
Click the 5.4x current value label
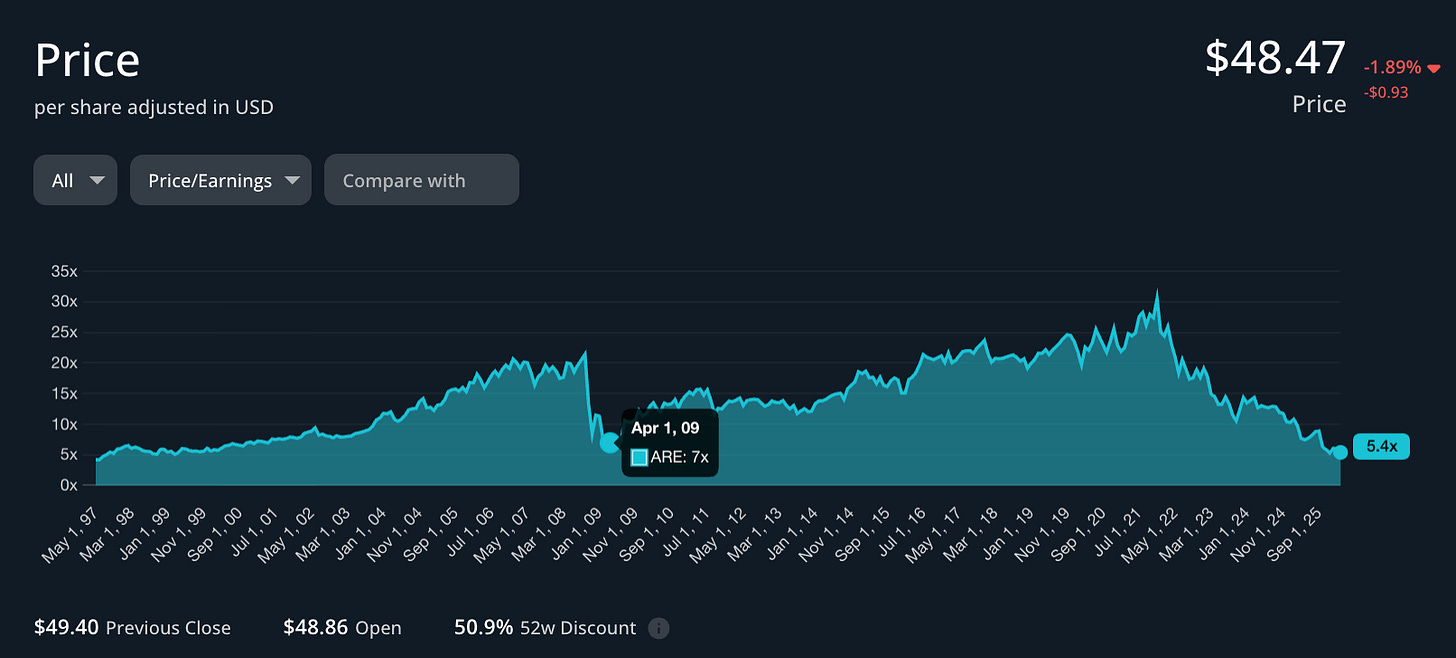[1381, 446]
